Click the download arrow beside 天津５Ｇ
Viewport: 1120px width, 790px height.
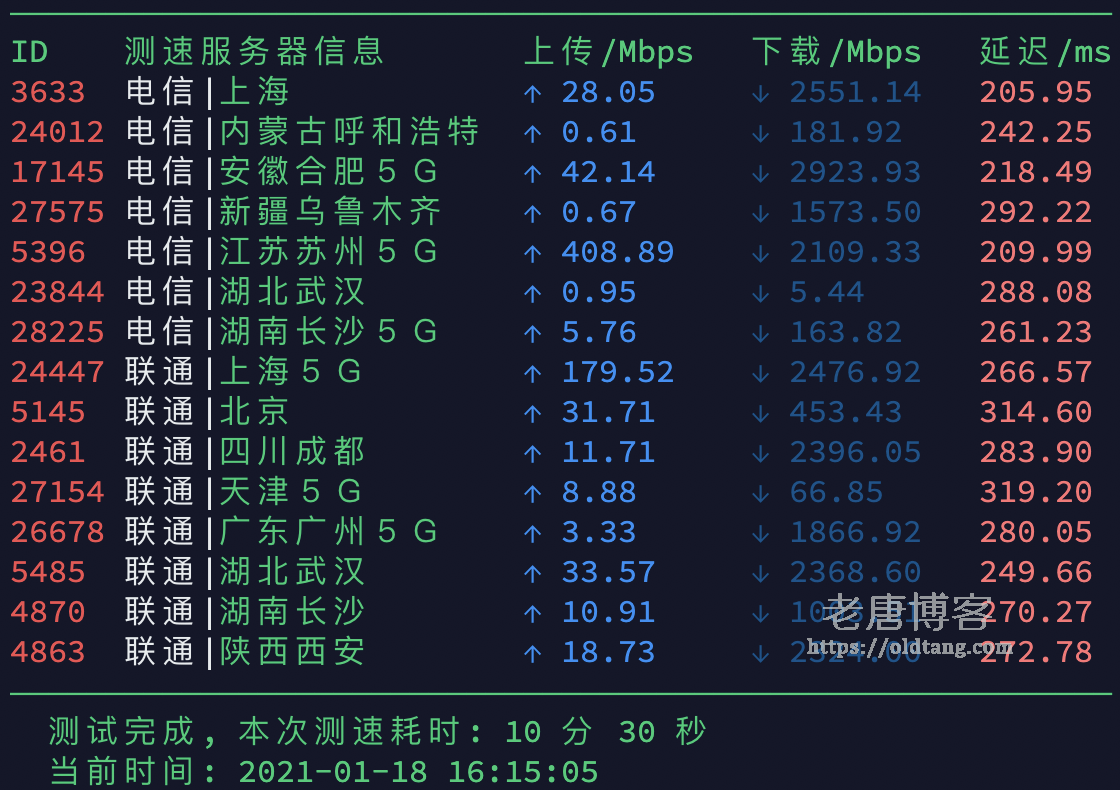click(x=760, y=492)
